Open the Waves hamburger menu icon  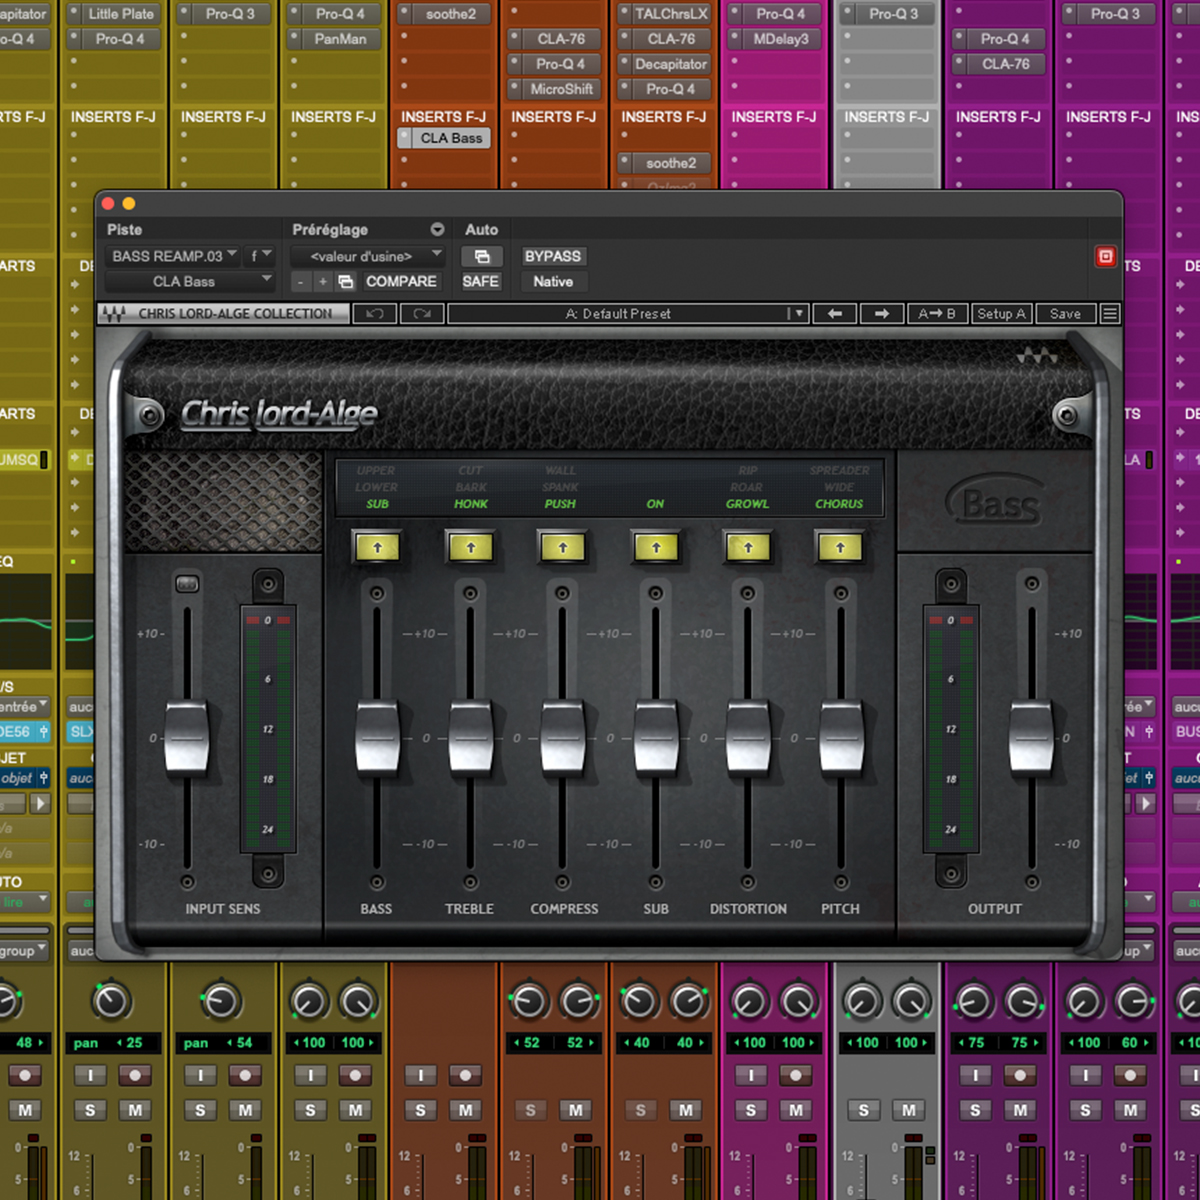tap(1110, 314)
